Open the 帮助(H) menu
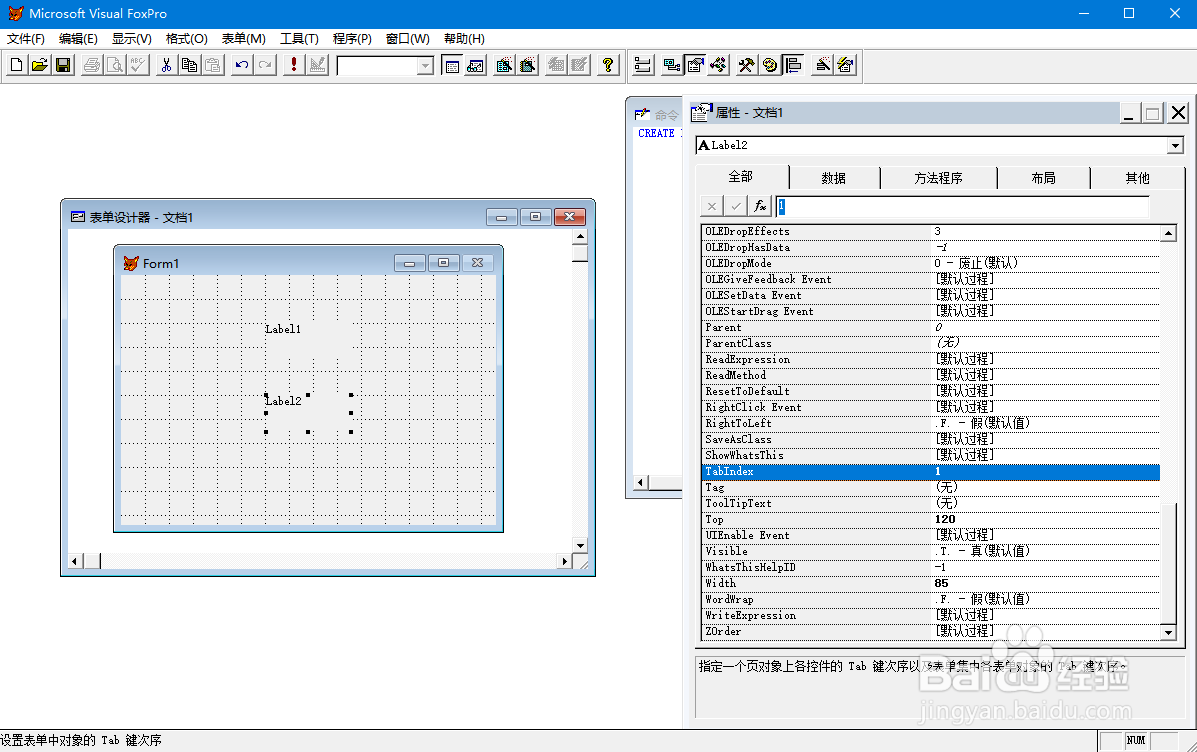Image resolution: width=1197 pixels, height=752 pixels. (x=464, y=39)
